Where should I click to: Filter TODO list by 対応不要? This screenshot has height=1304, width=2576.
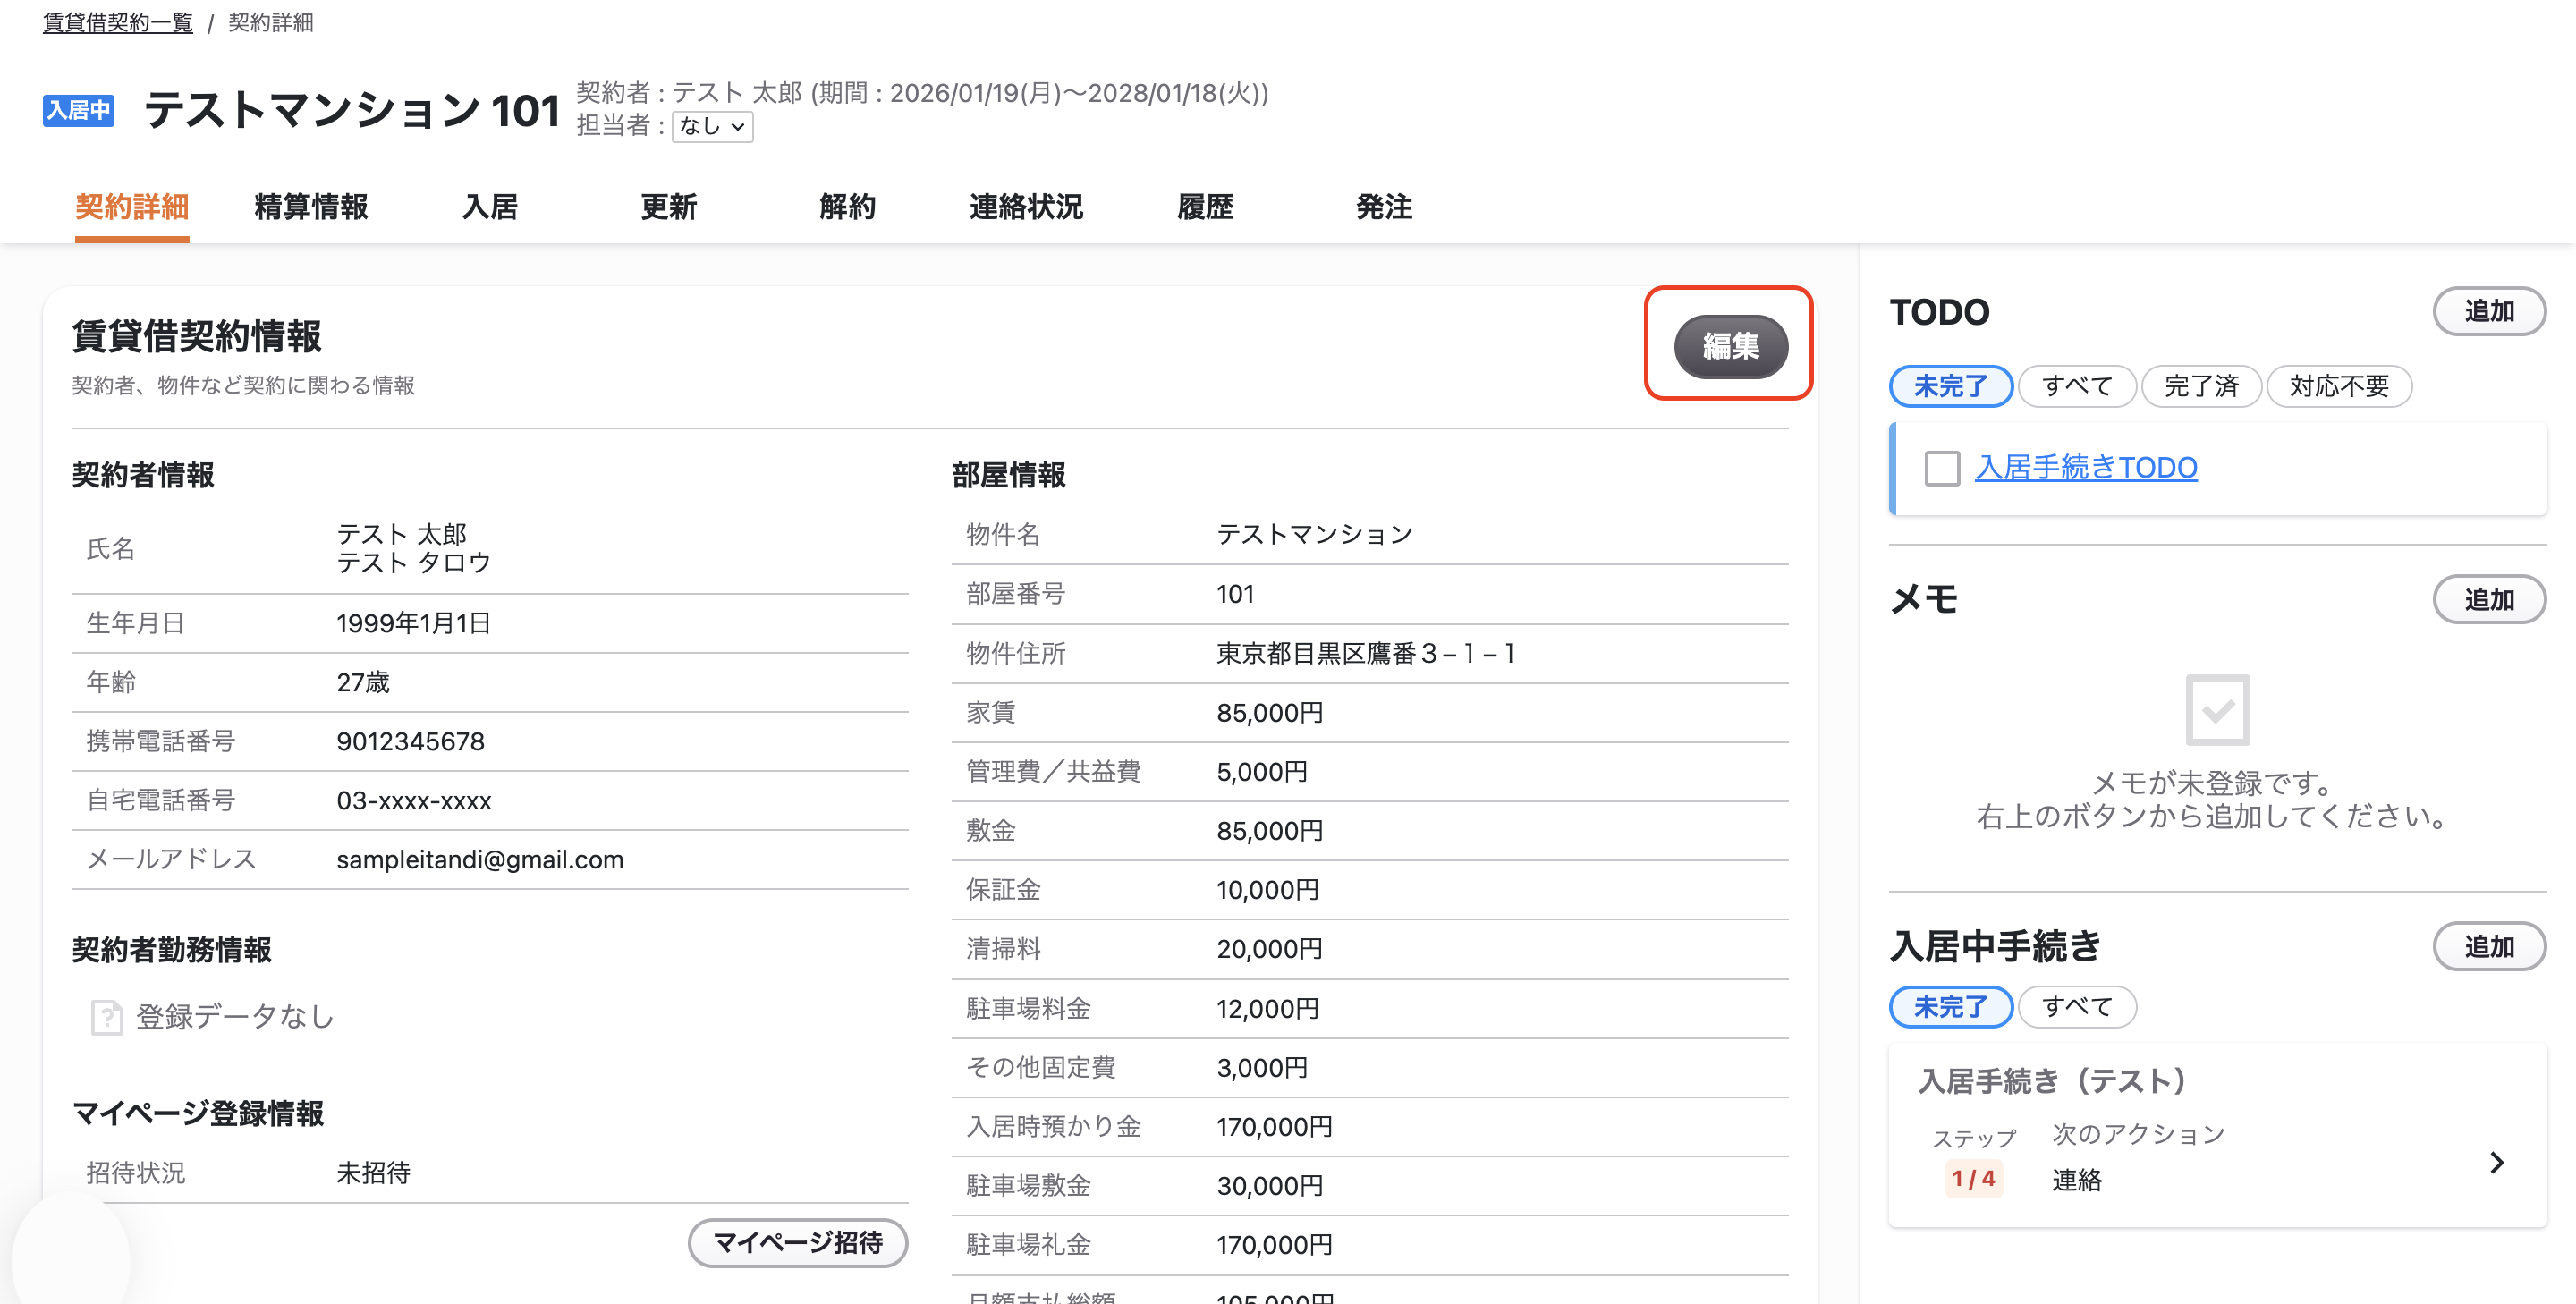(2339, 386)
